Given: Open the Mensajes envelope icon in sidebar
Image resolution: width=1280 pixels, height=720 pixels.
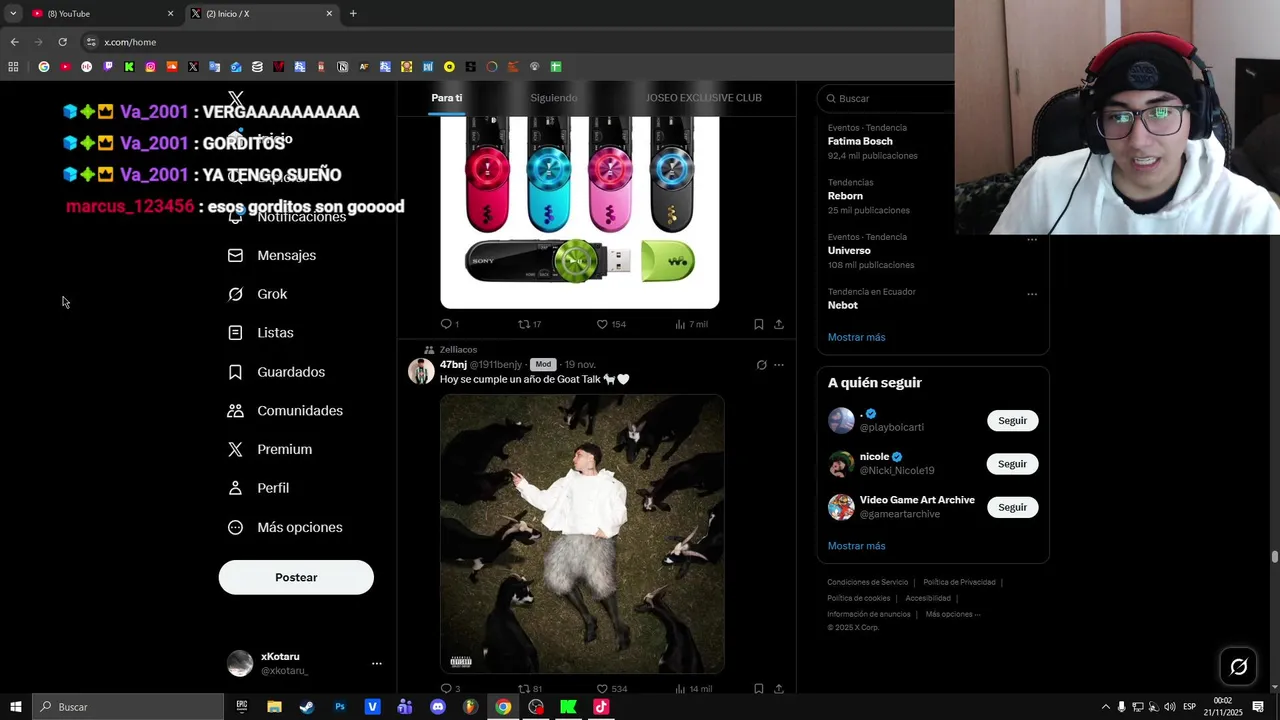Looking at the screenshot, I should tap(235, 255).
